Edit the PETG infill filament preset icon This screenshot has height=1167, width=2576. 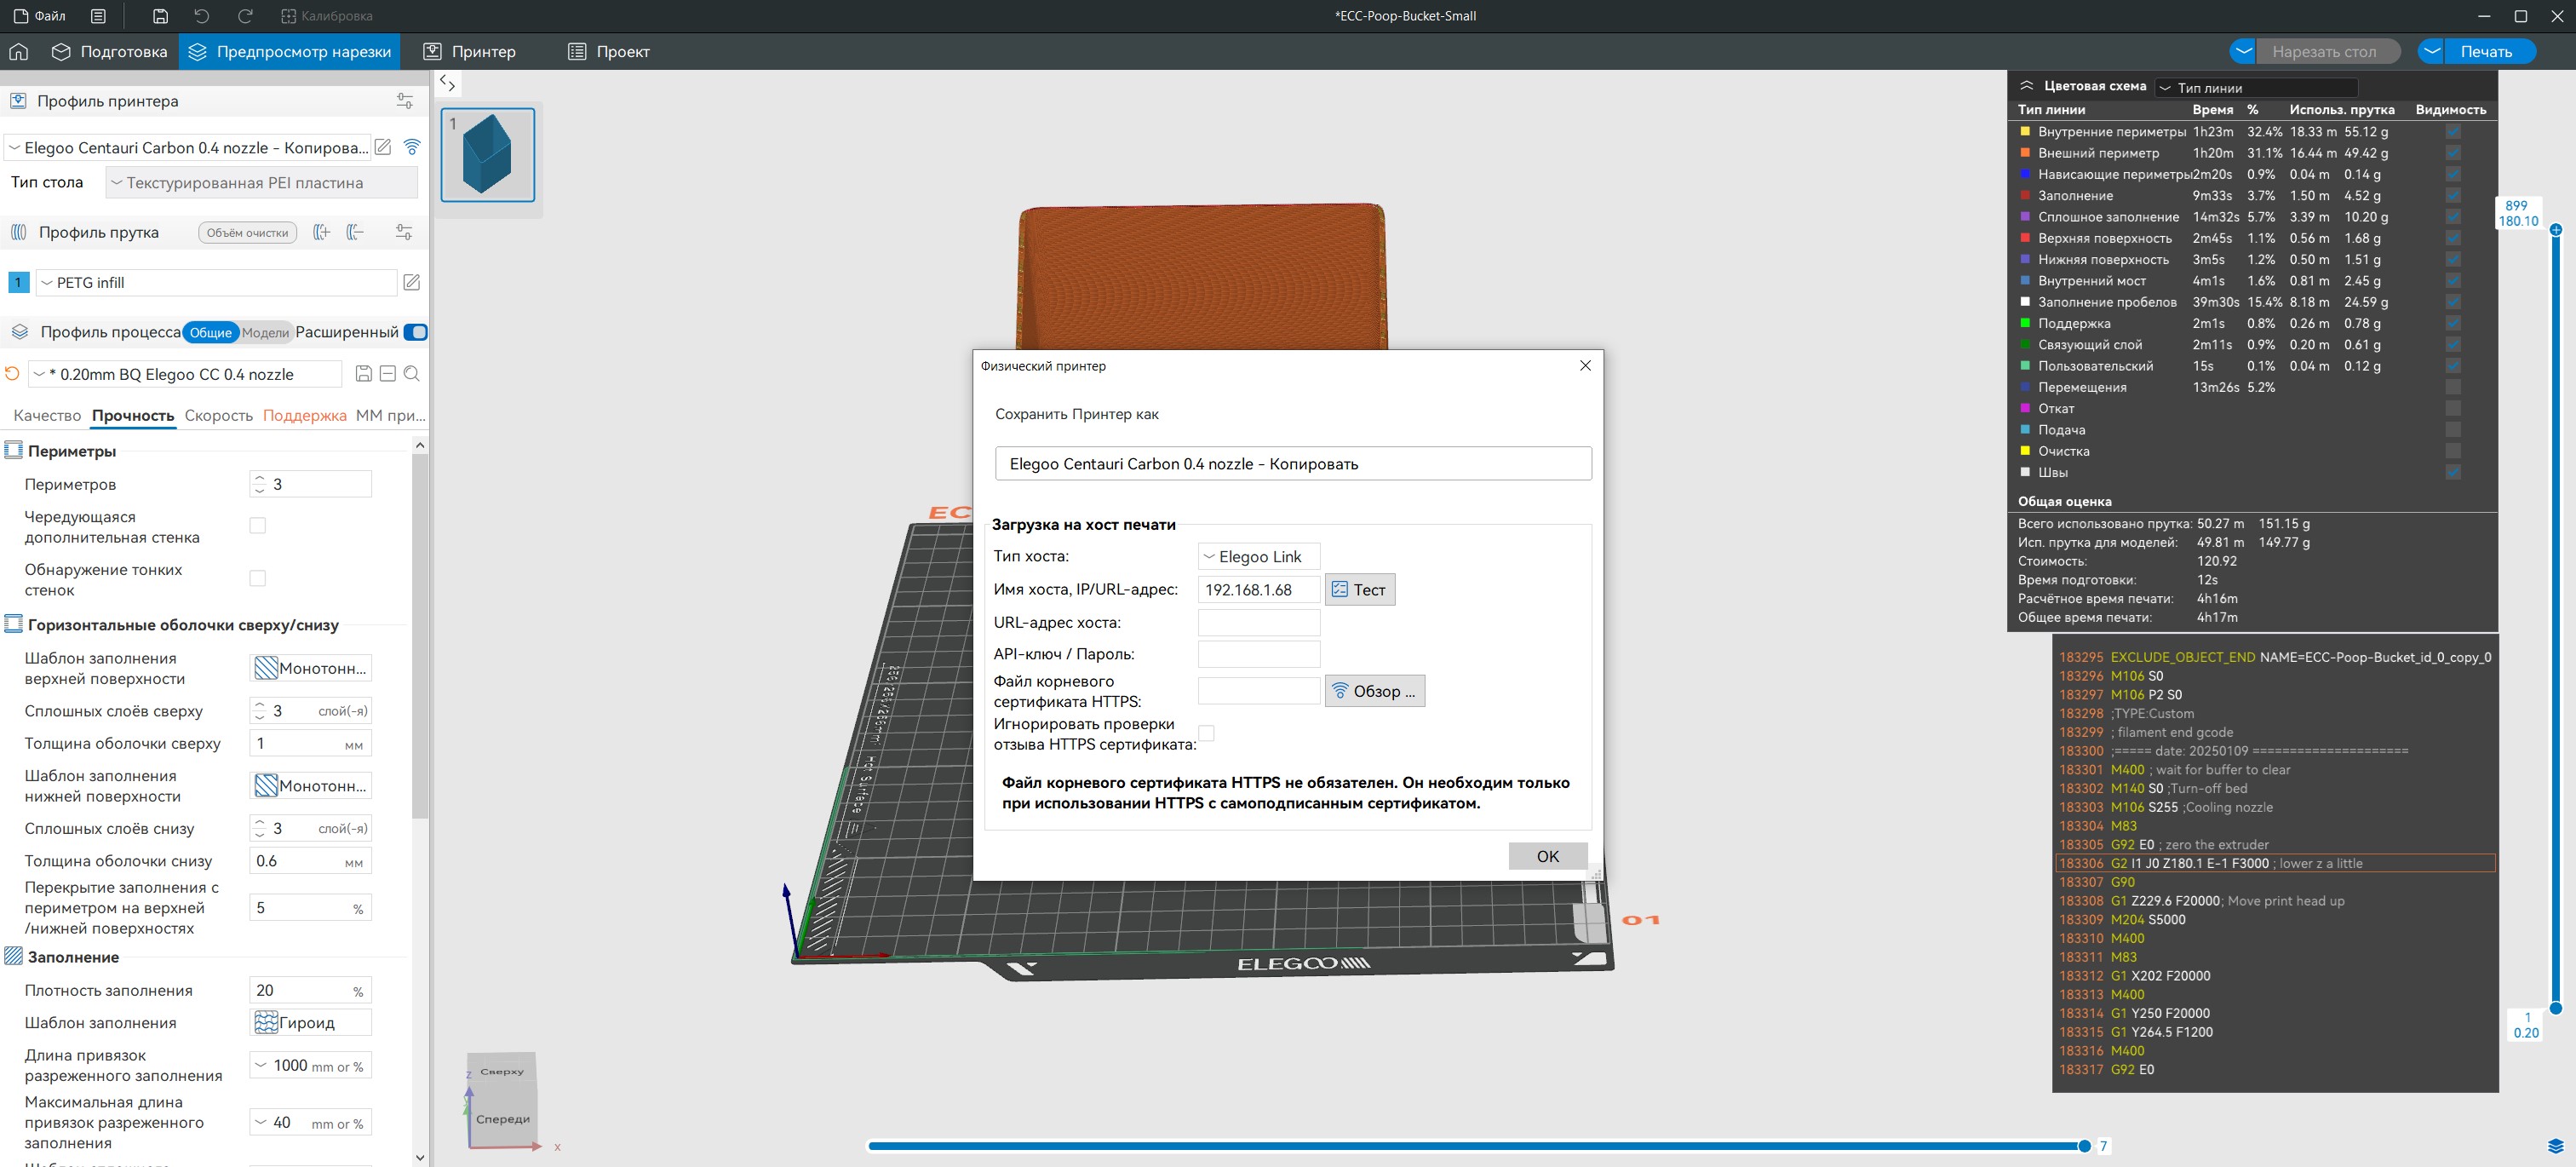tap(411, 283)
